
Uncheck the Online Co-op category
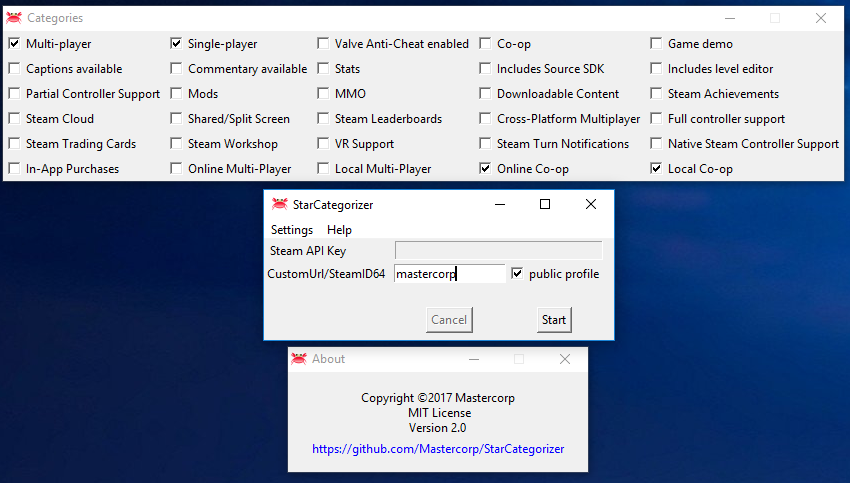click(x=485, y=168)
